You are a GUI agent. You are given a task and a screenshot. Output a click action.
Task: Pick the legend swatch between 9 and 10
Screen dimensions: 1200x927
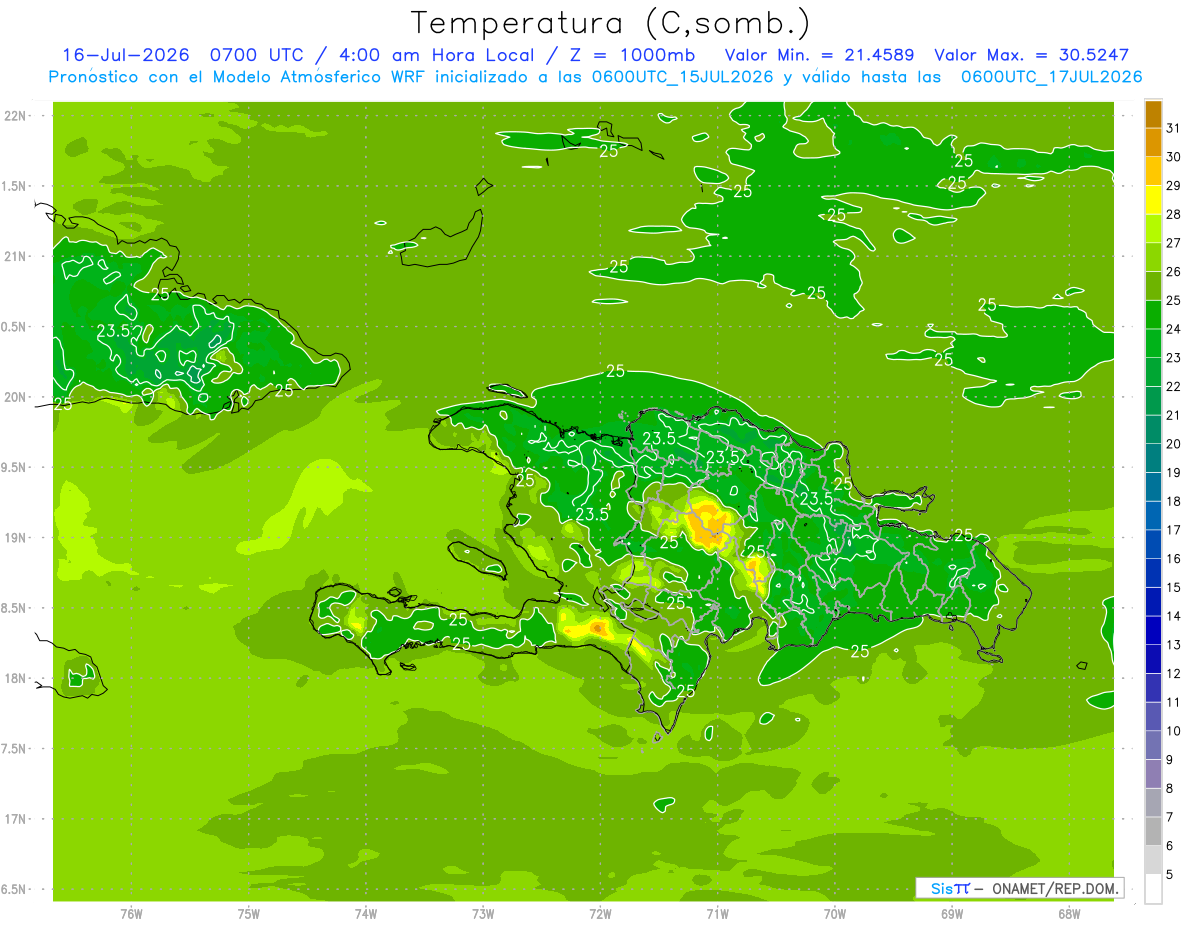(1153, 746)
